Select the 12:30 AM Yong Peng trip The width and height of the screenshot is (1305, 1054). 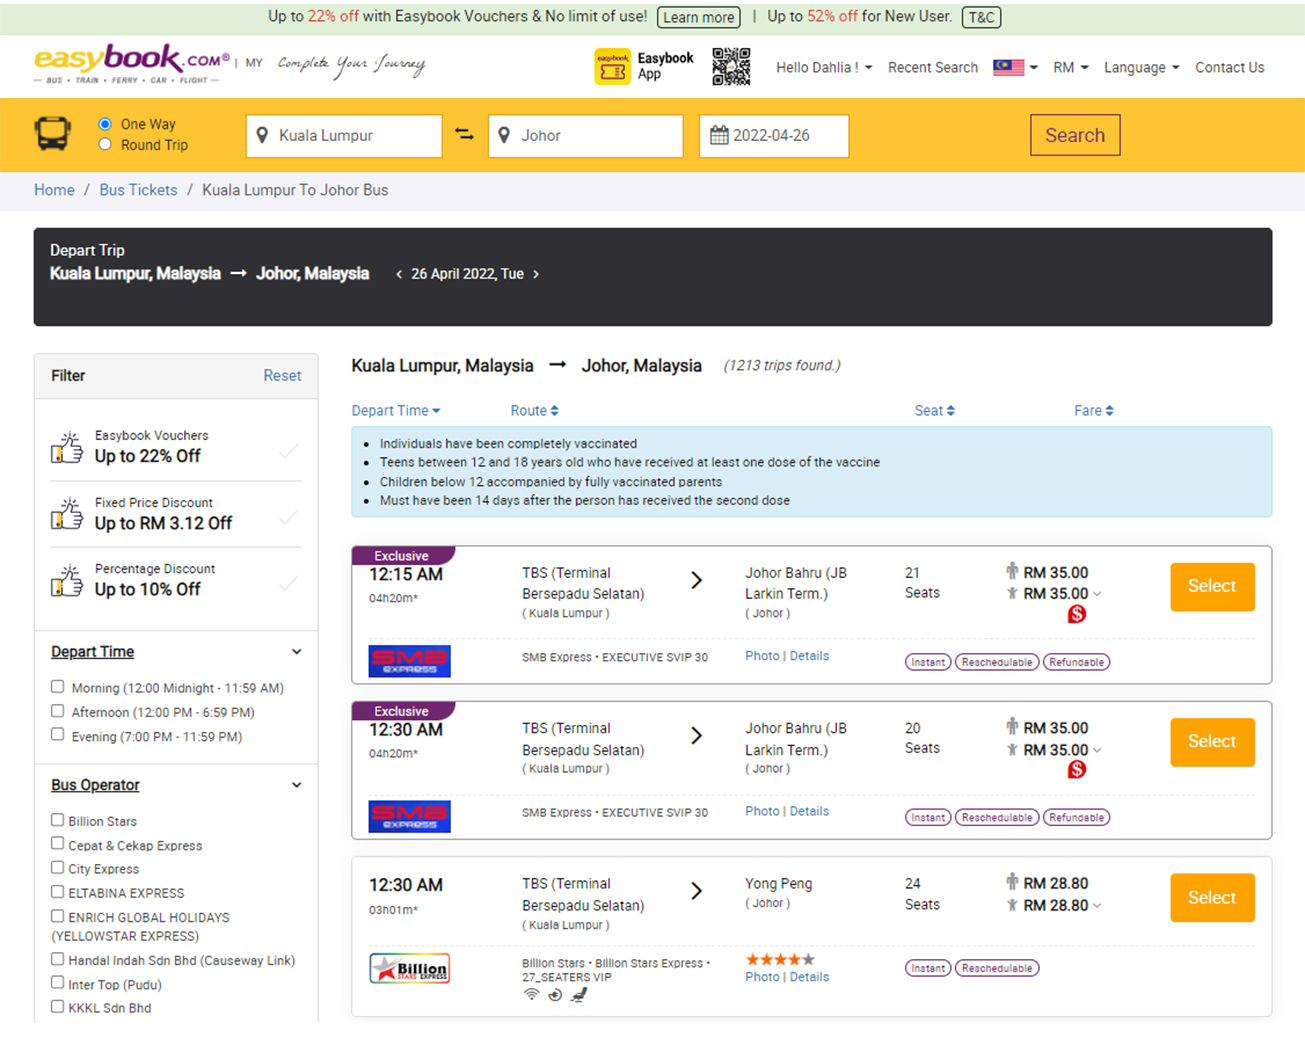(1212, 898)
